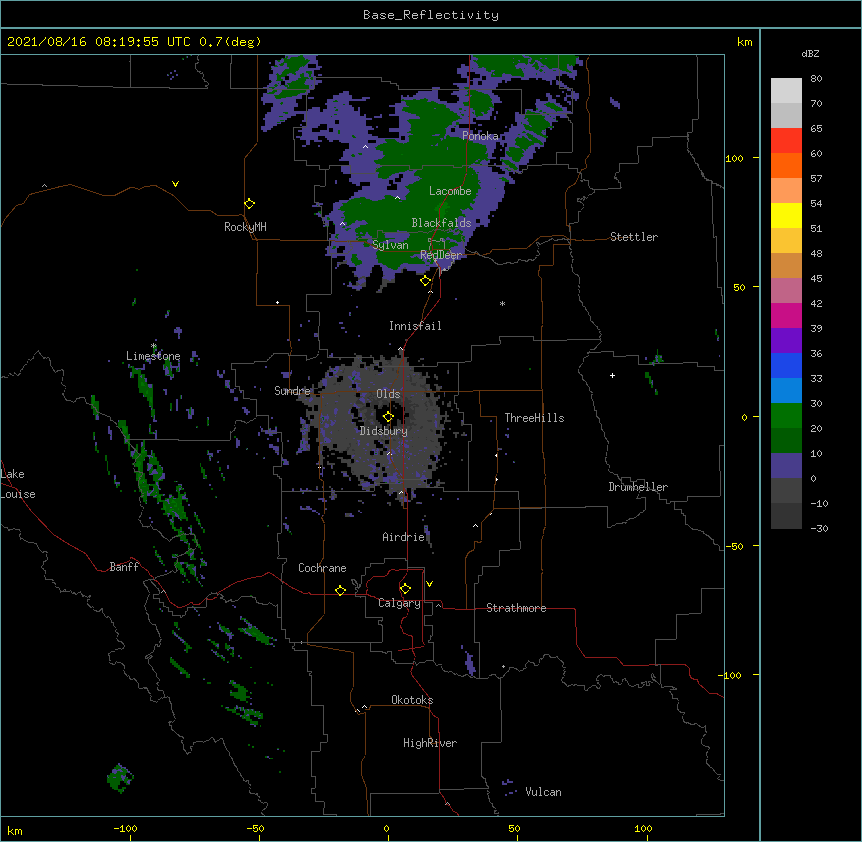
Task: Click the -100 tick label on bottom axis
Action: click(125, 828)
